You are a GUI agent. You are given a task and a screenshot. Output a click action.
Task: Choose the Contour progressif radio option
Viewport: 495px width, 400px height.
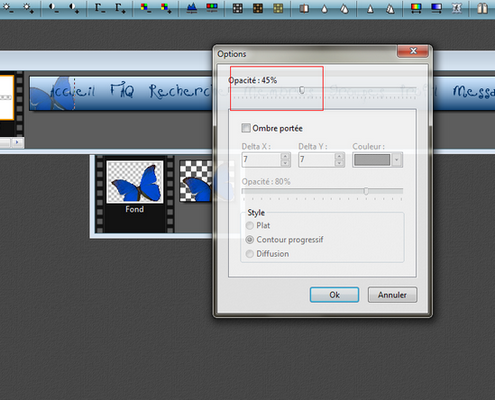click(250, 240)
